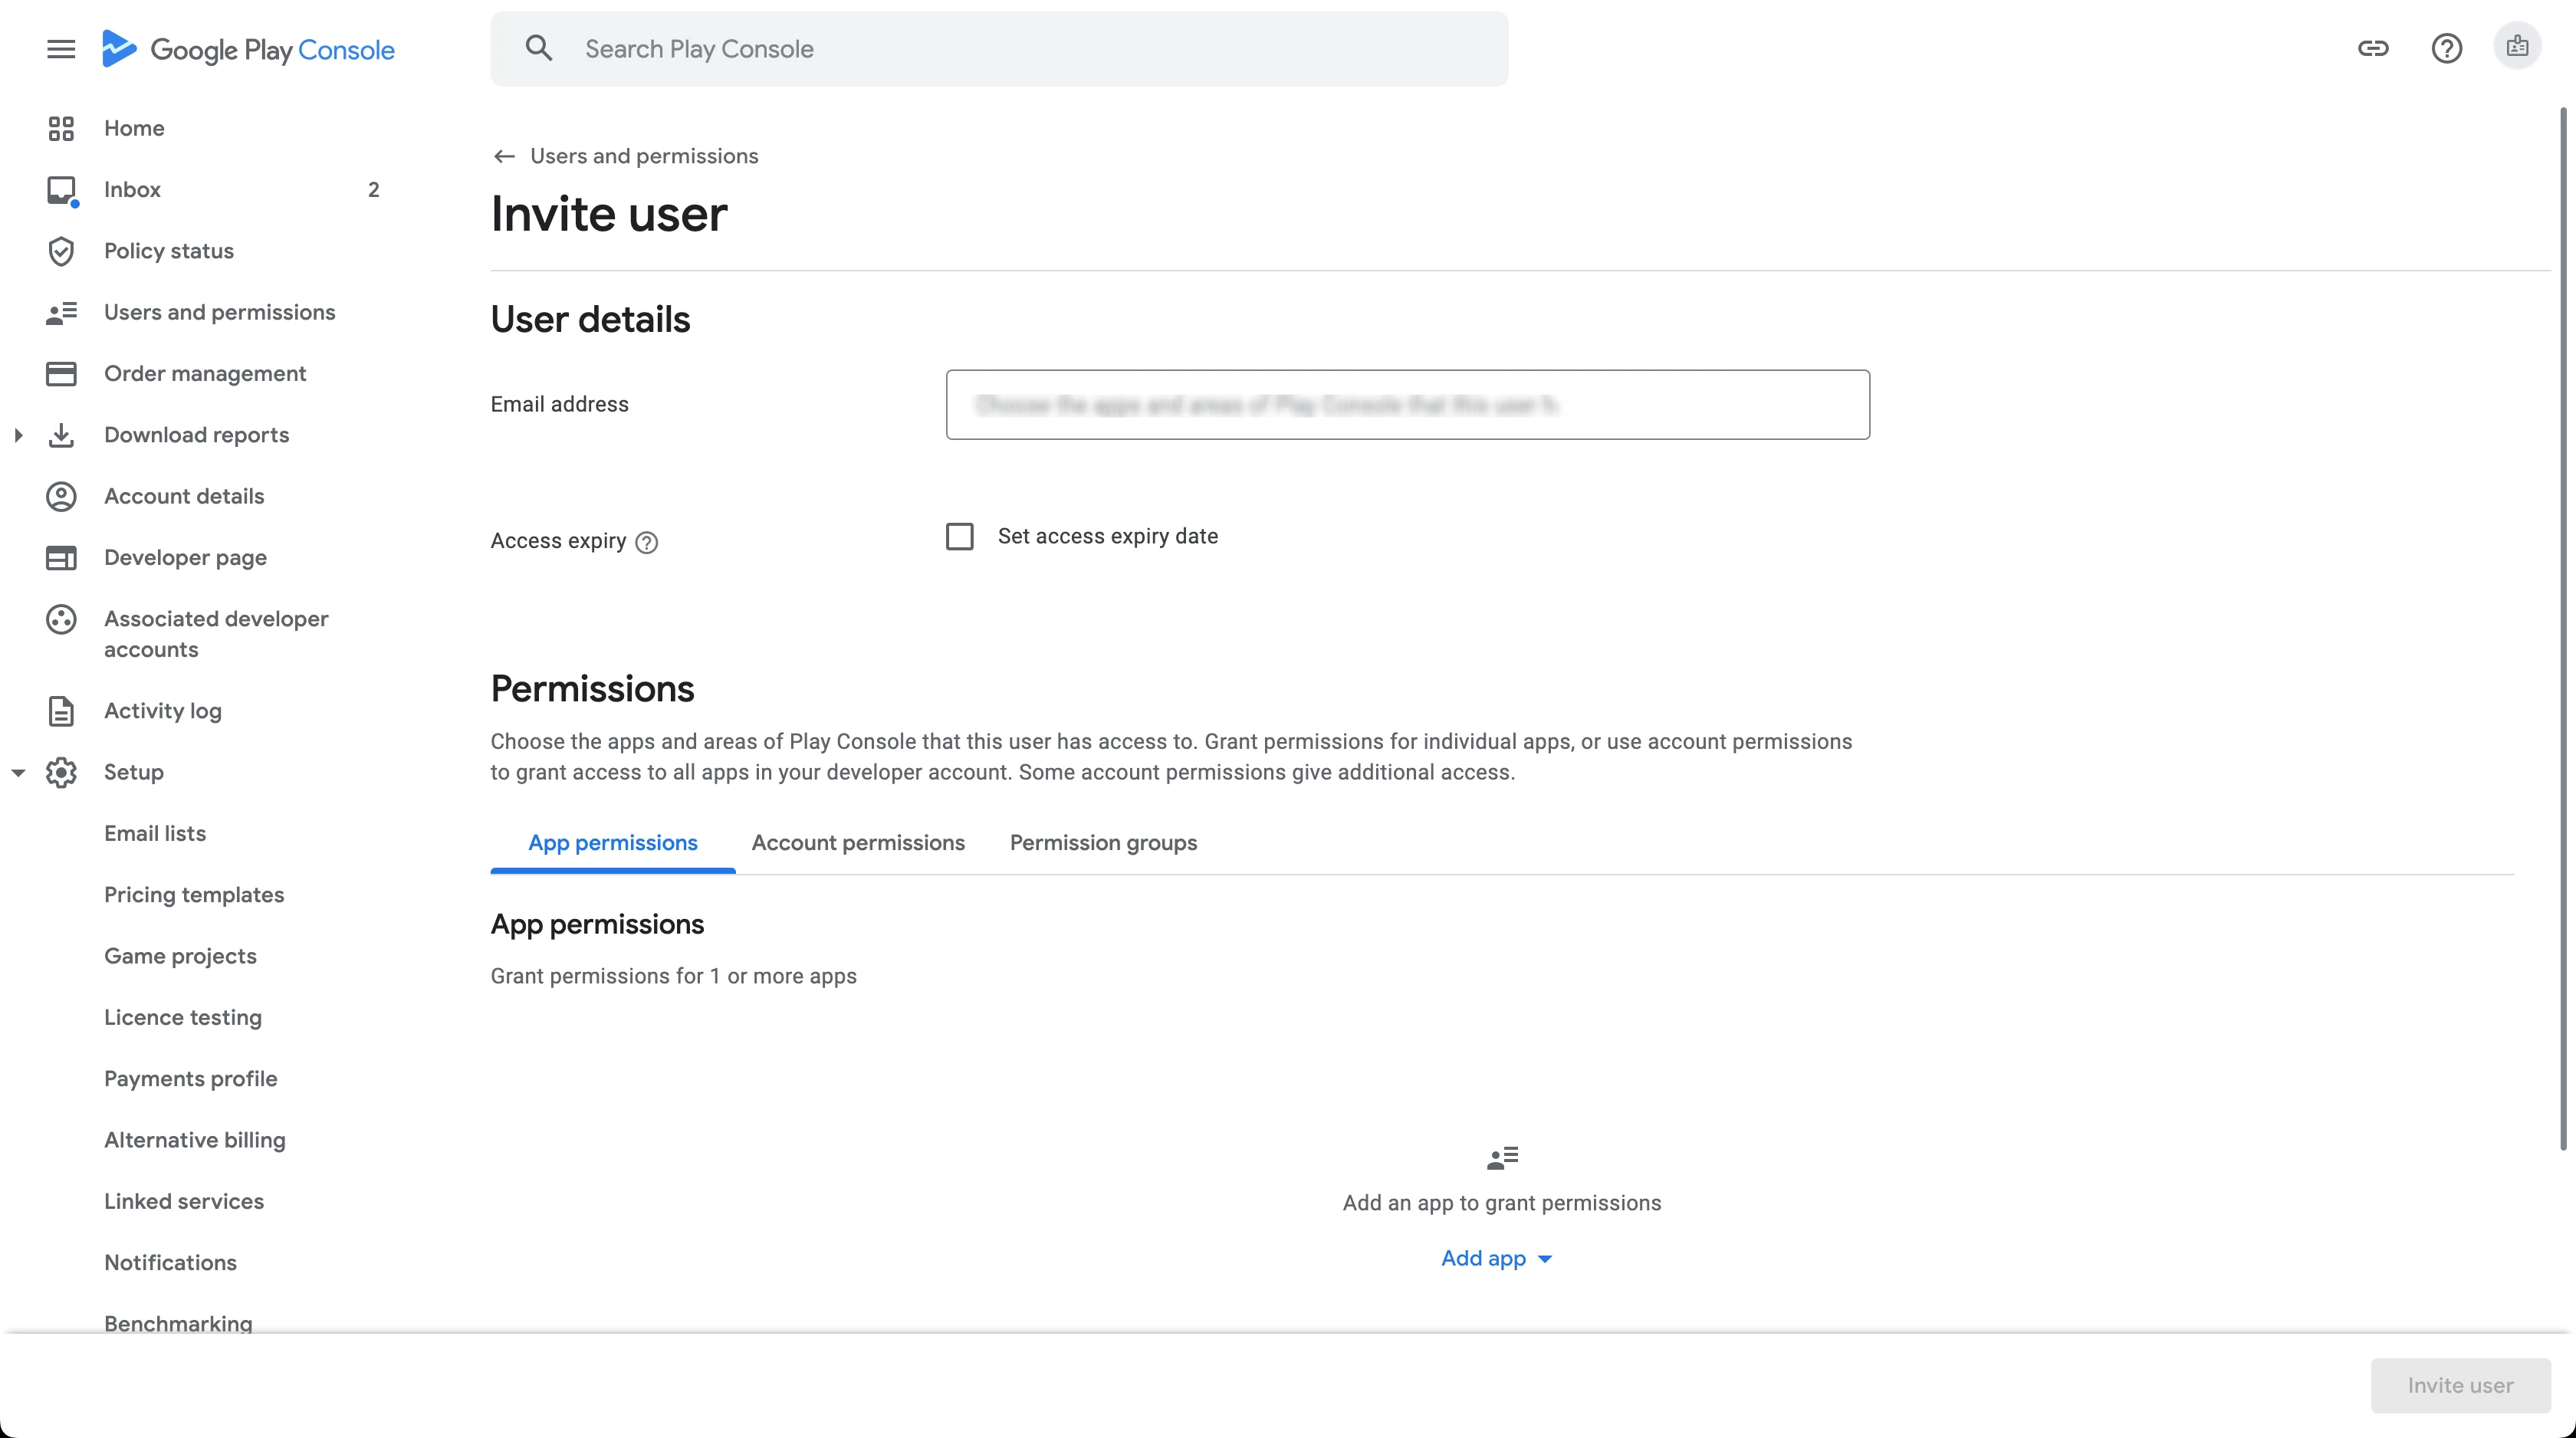Viewport: 2576px width, 1438px height.
Task: Click the Order management card icon
Action: (x=61, y=374)
